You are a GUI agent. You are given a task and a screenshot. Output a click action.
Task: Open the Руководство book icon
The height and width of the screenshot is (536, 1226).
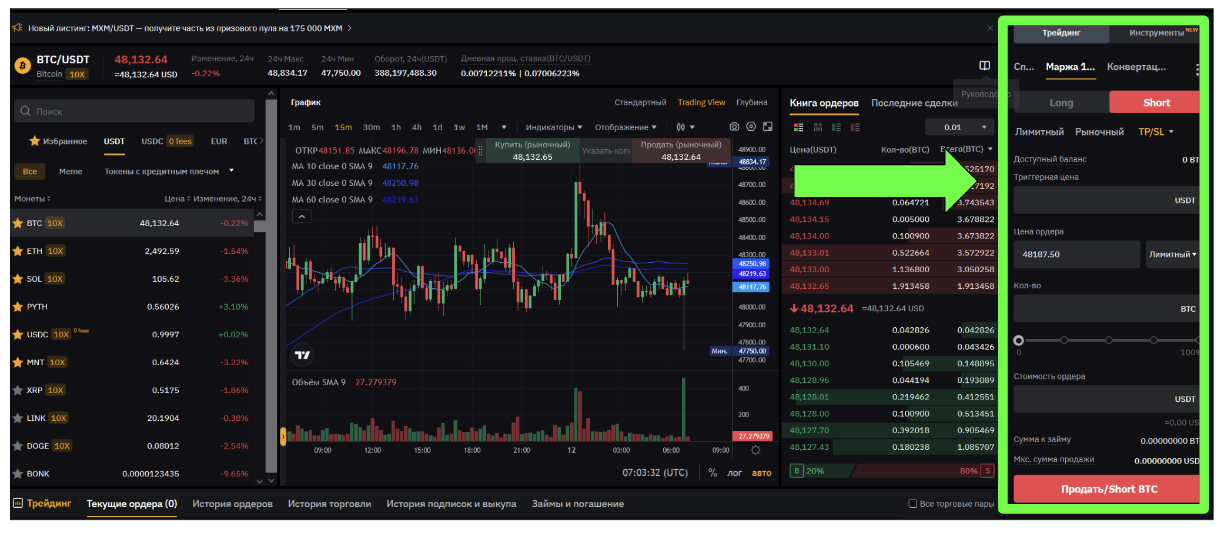coord(985,66)
